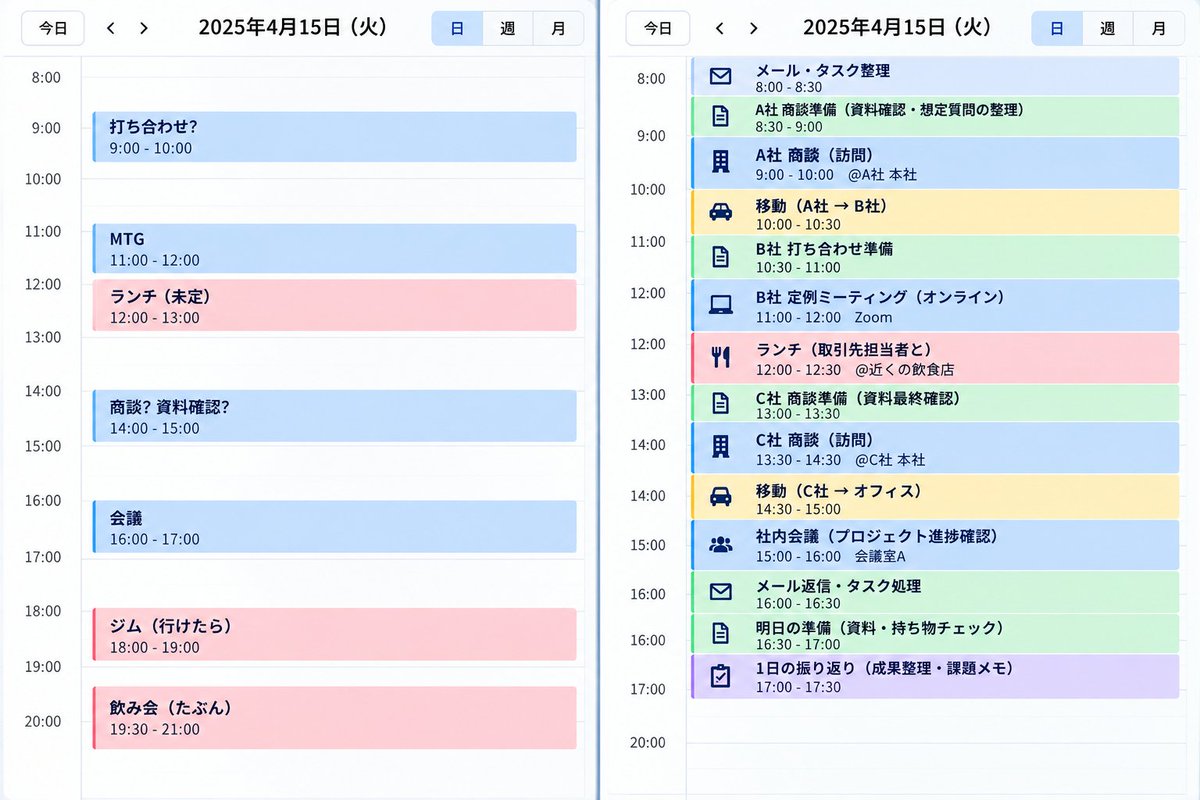This screenshot has height=800, width=1200.
Task: Click the document icon on C社 商談準備
Action: [720, 403]
